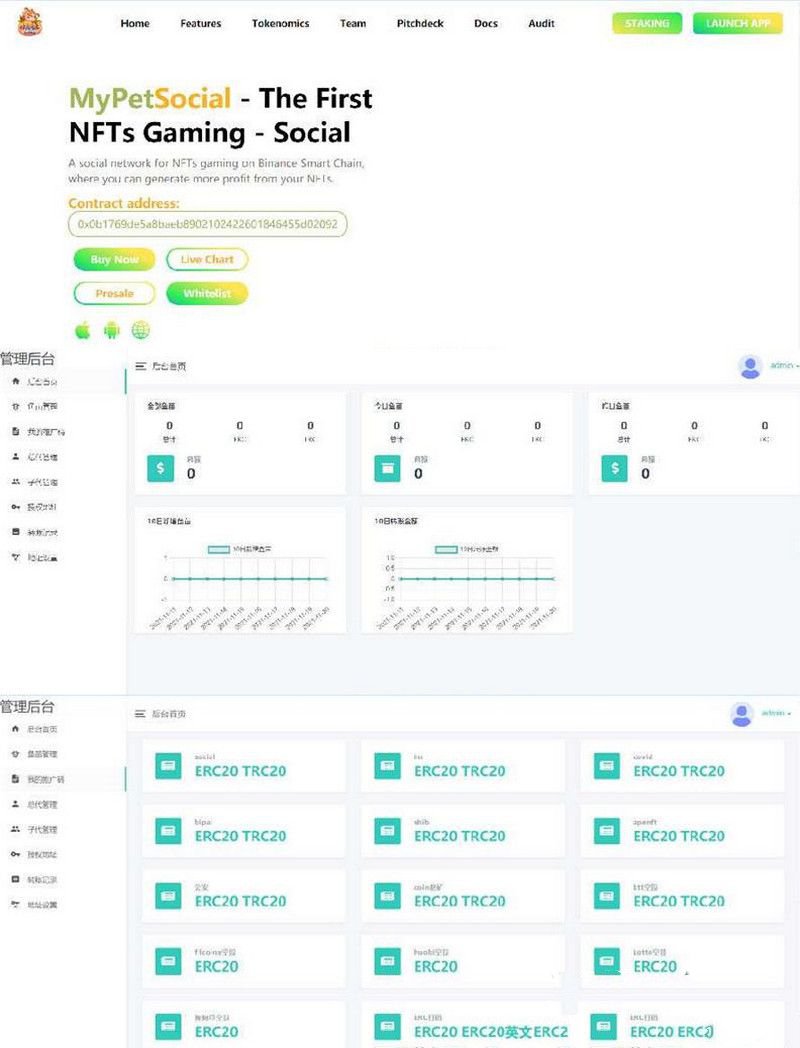This screenshot has height=1048, width=800.
Task: Select the "shib" card's teal icon
Action: coord(387,831)
